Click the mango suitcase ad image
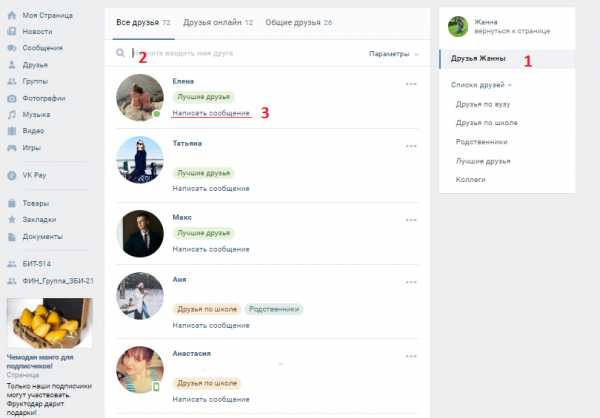This screenshot has height=418, width=600. click(49, 323)
